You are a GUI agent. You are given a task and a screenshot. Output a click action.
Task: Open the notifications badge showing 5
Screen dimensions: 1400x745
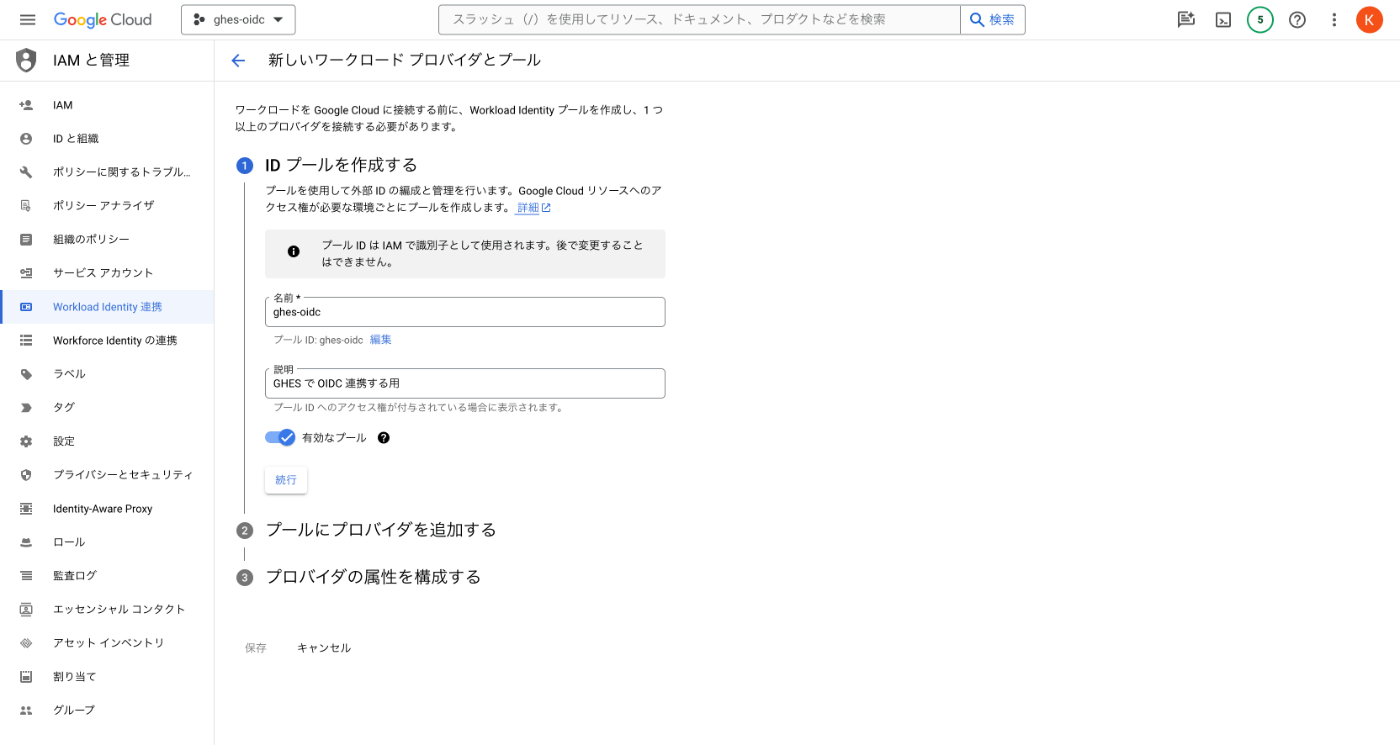pyautogui.click(x=1260, y=20)
